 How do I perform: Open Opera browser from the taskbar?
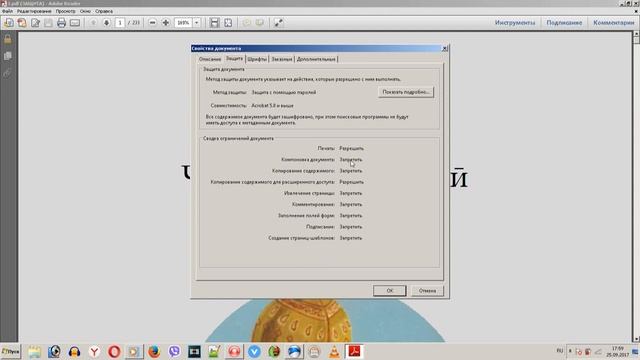114,351
